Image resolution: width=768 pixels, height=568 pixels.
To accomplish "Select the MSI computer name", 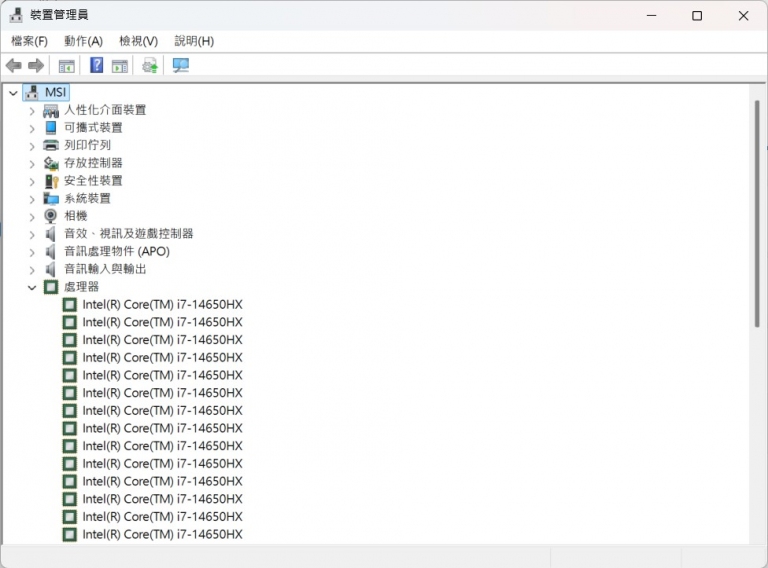I will [55, 92].
